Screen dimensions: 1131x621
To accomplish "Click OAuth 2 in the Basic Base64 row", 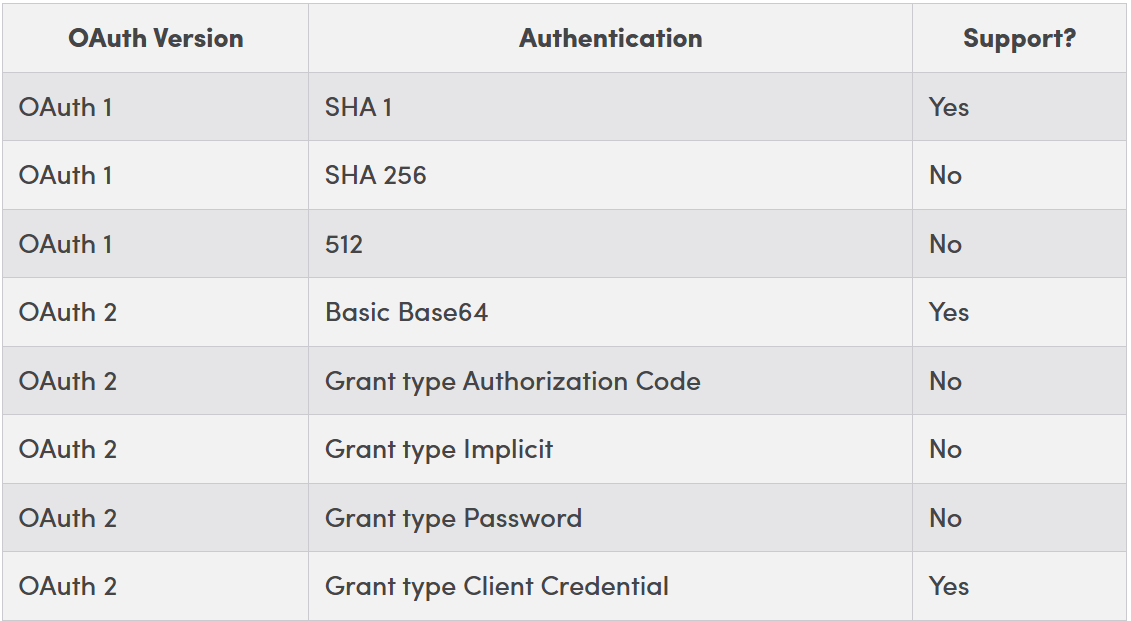I will coord(67,312).
